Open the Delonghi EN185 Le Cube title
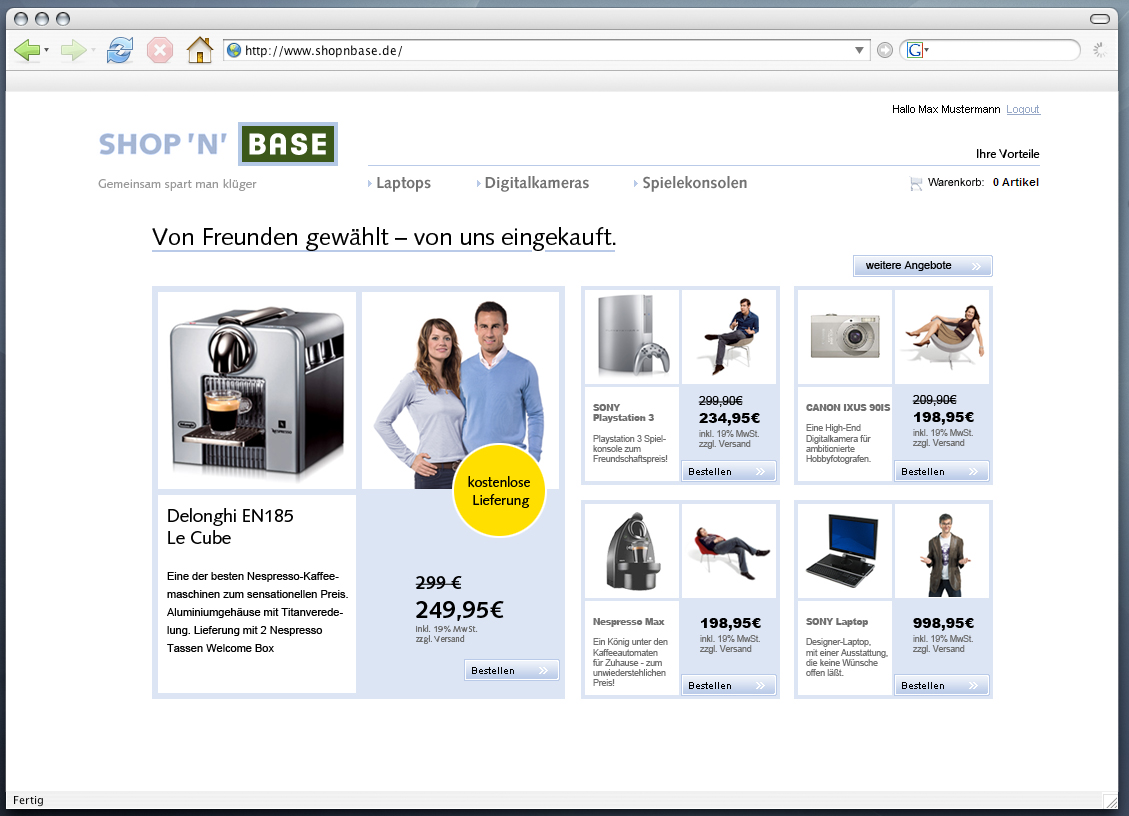The image size is (1129, 816). [230, 526]
